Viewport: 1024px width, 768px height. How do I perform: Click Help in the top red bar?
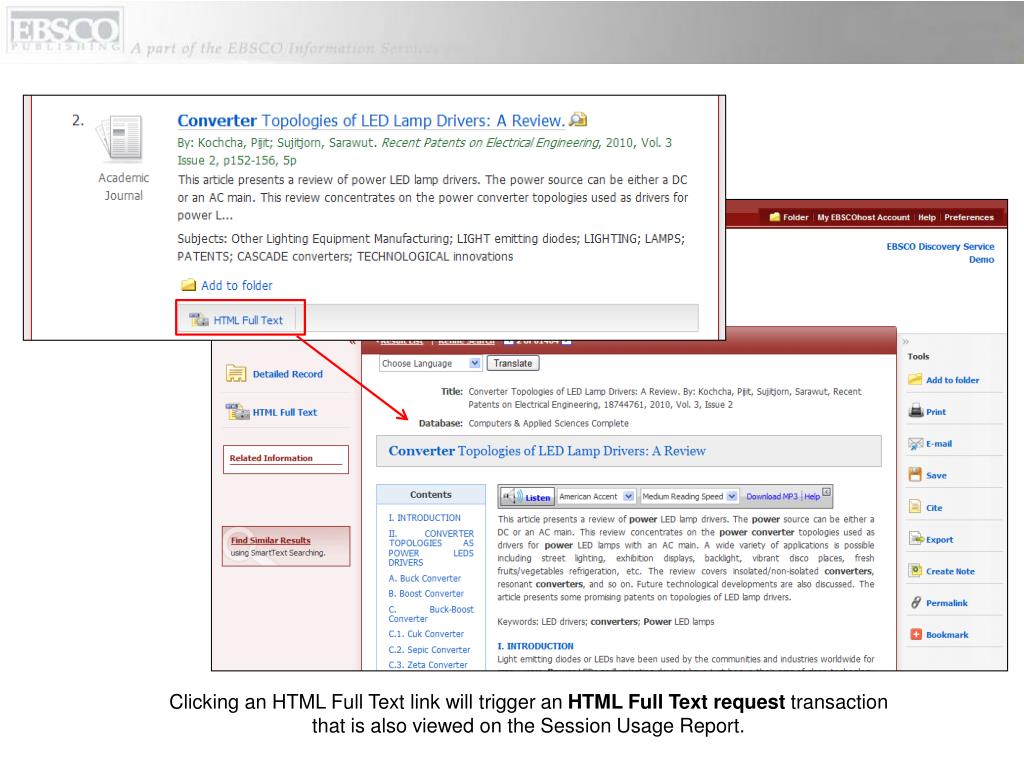click(x=927, y=217)
